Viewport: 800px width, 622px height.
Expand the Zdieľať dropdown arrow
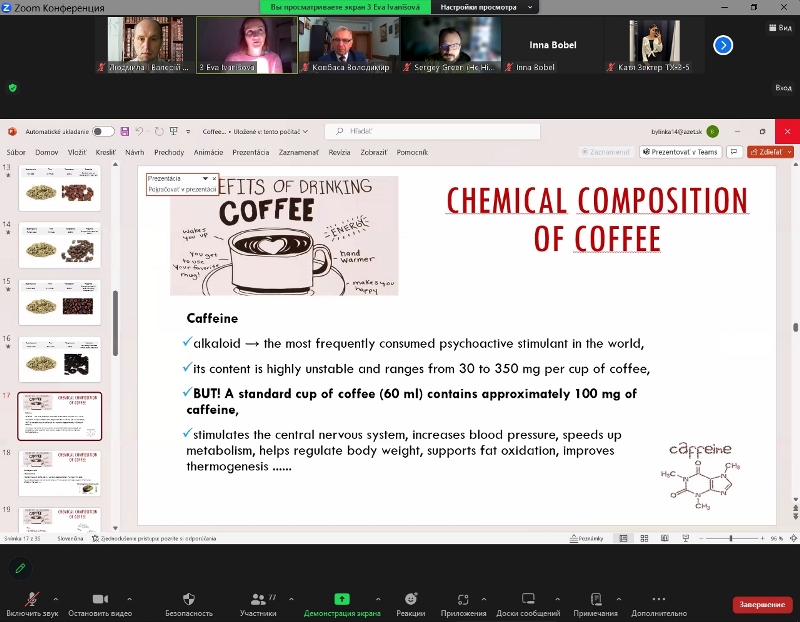point(790,152)
